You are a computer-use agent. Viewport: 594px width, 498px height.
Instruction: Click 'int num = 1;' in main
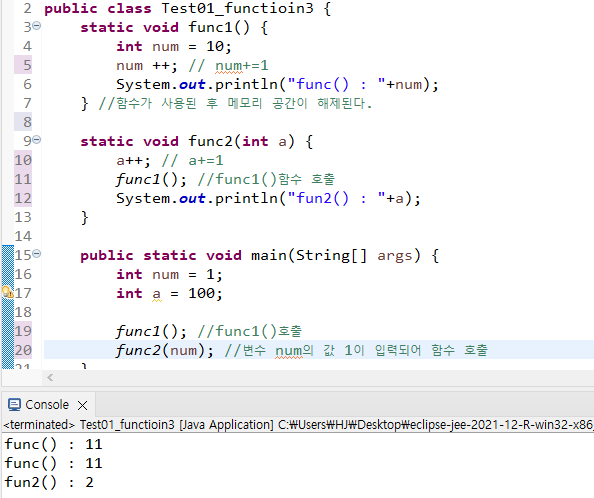coord(169,274)
